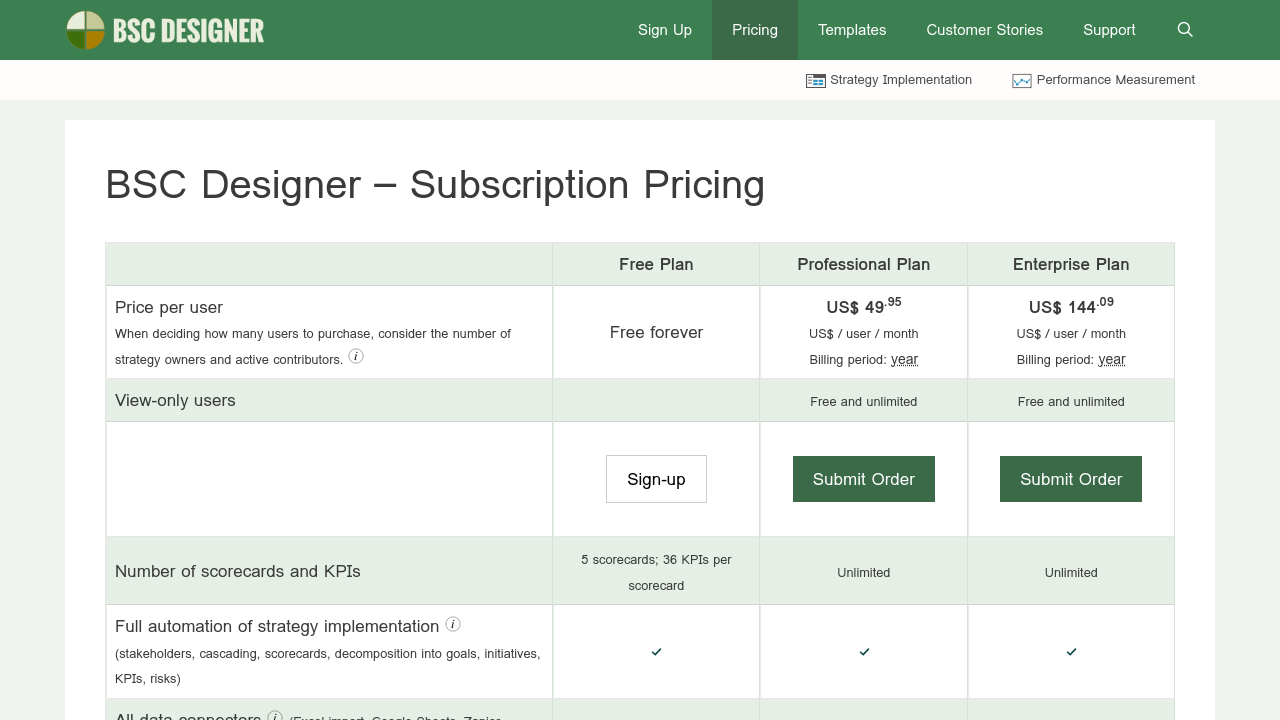The height and width of the screenshot is (720, 1280).
Task: Select the Pricing menu item
Action: point(755,30)
